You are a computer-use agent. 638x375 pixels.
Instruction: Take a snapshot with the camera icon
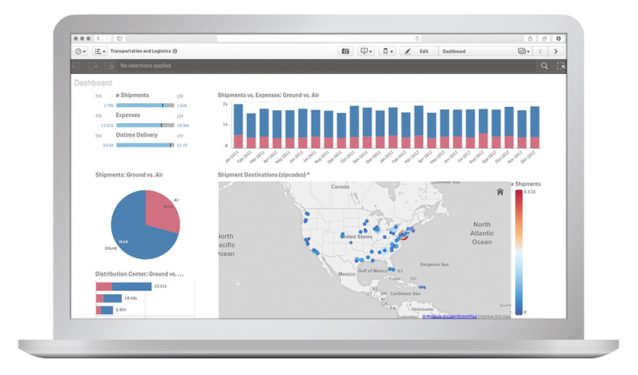click(345, 51)
